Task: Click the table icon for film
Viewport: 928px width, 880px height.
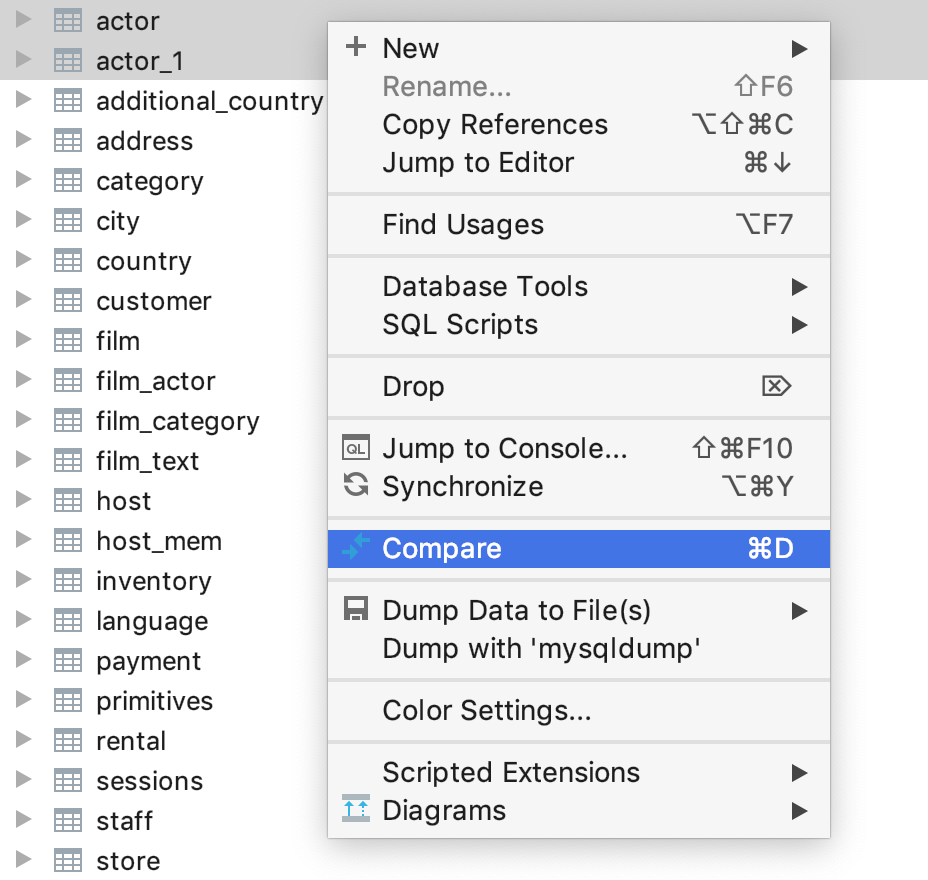Action: click(68, 340)
